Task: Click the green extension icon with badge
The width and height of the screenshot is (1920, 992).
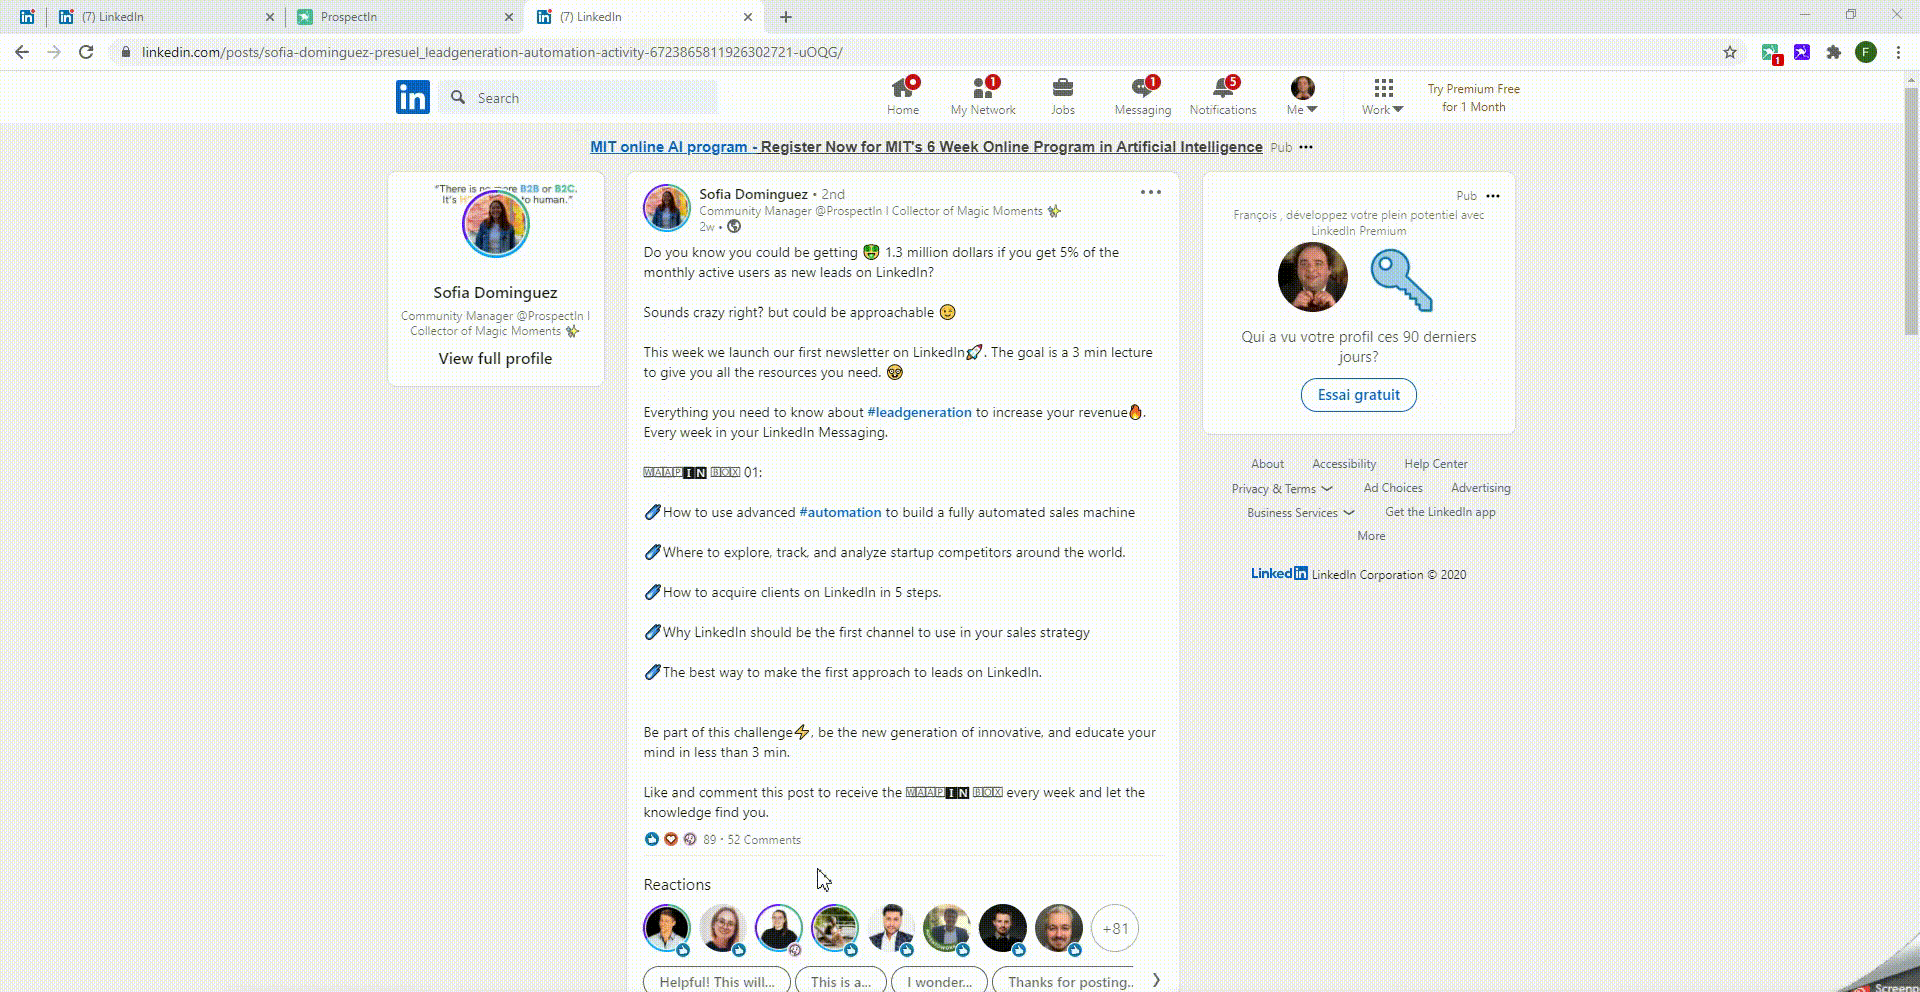Action: (1770, 53)
